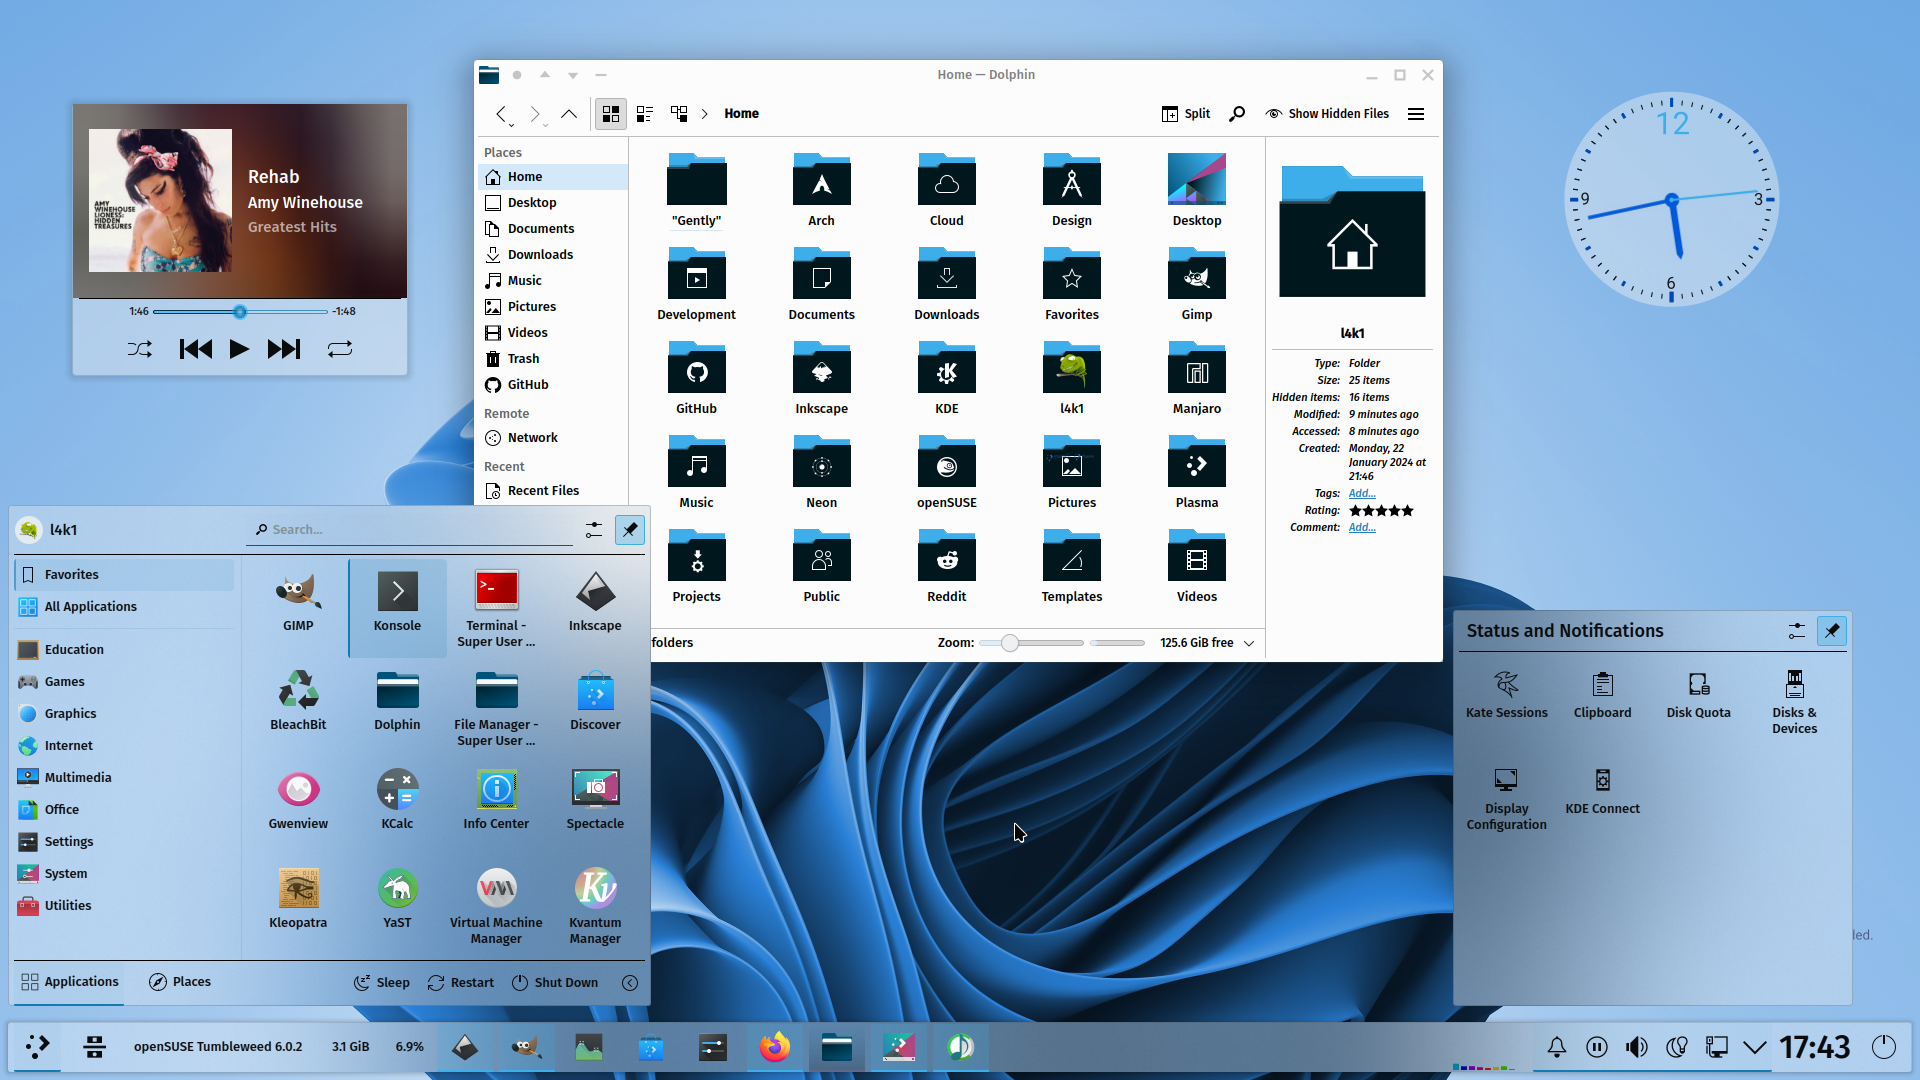Open KDE Connect in system tray panel
The width and height of the screenshot is (1920, 1080).
point(1602,792)
